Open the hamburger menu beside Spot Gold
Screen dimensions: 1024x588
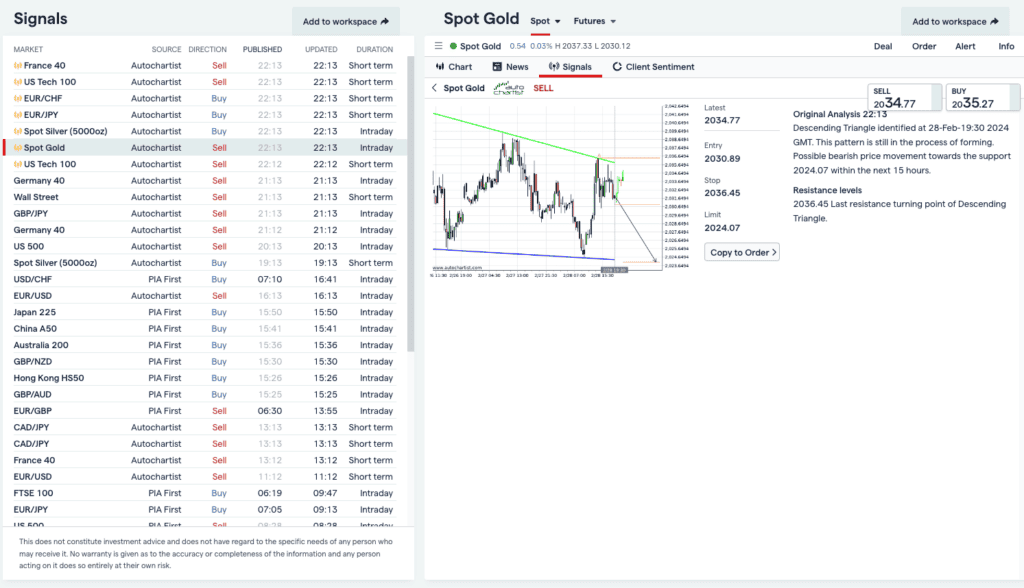438,46
